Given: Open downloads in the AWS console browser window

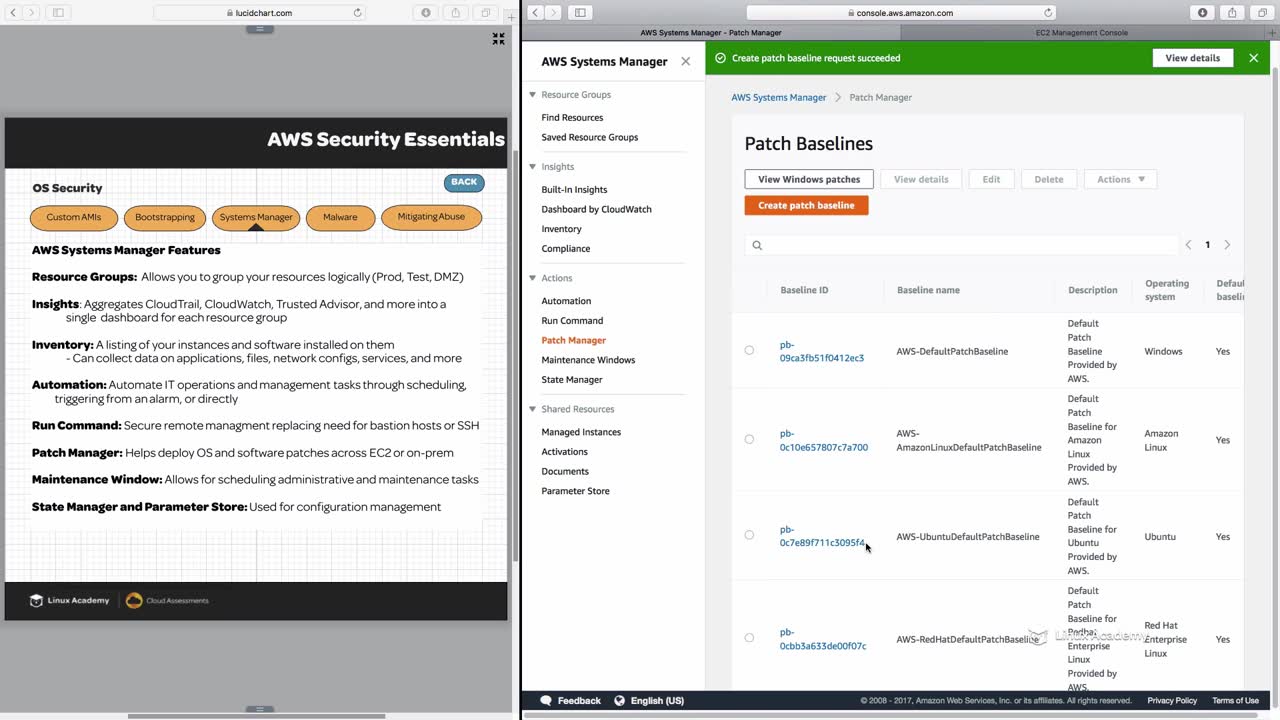Looking at the screenshot, I should 1203,13.
